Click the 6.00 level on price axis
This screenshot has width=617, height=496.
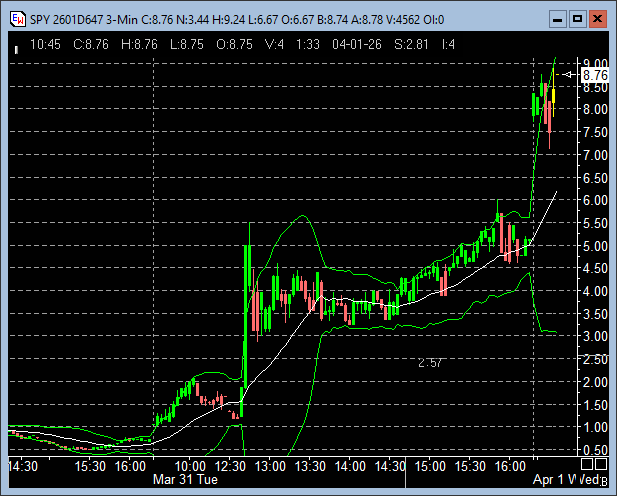click(x=595, y=200)
